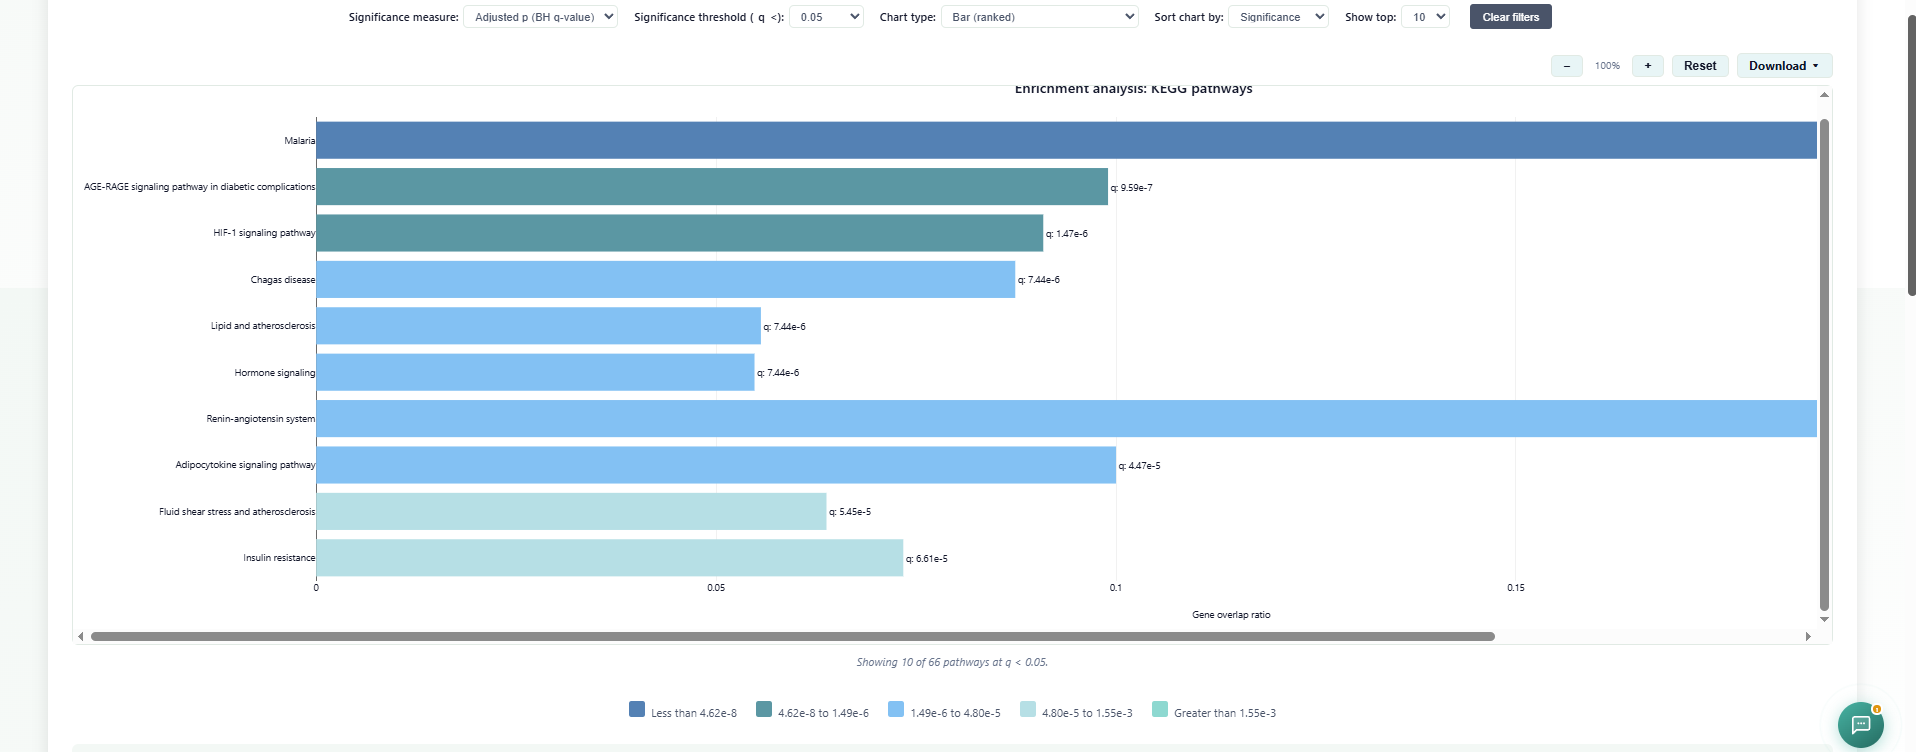Select the HIF-1 signaling pathway bar
Image resolution: width=1916 pixels, height=752 pixels.
coord(680,233)
